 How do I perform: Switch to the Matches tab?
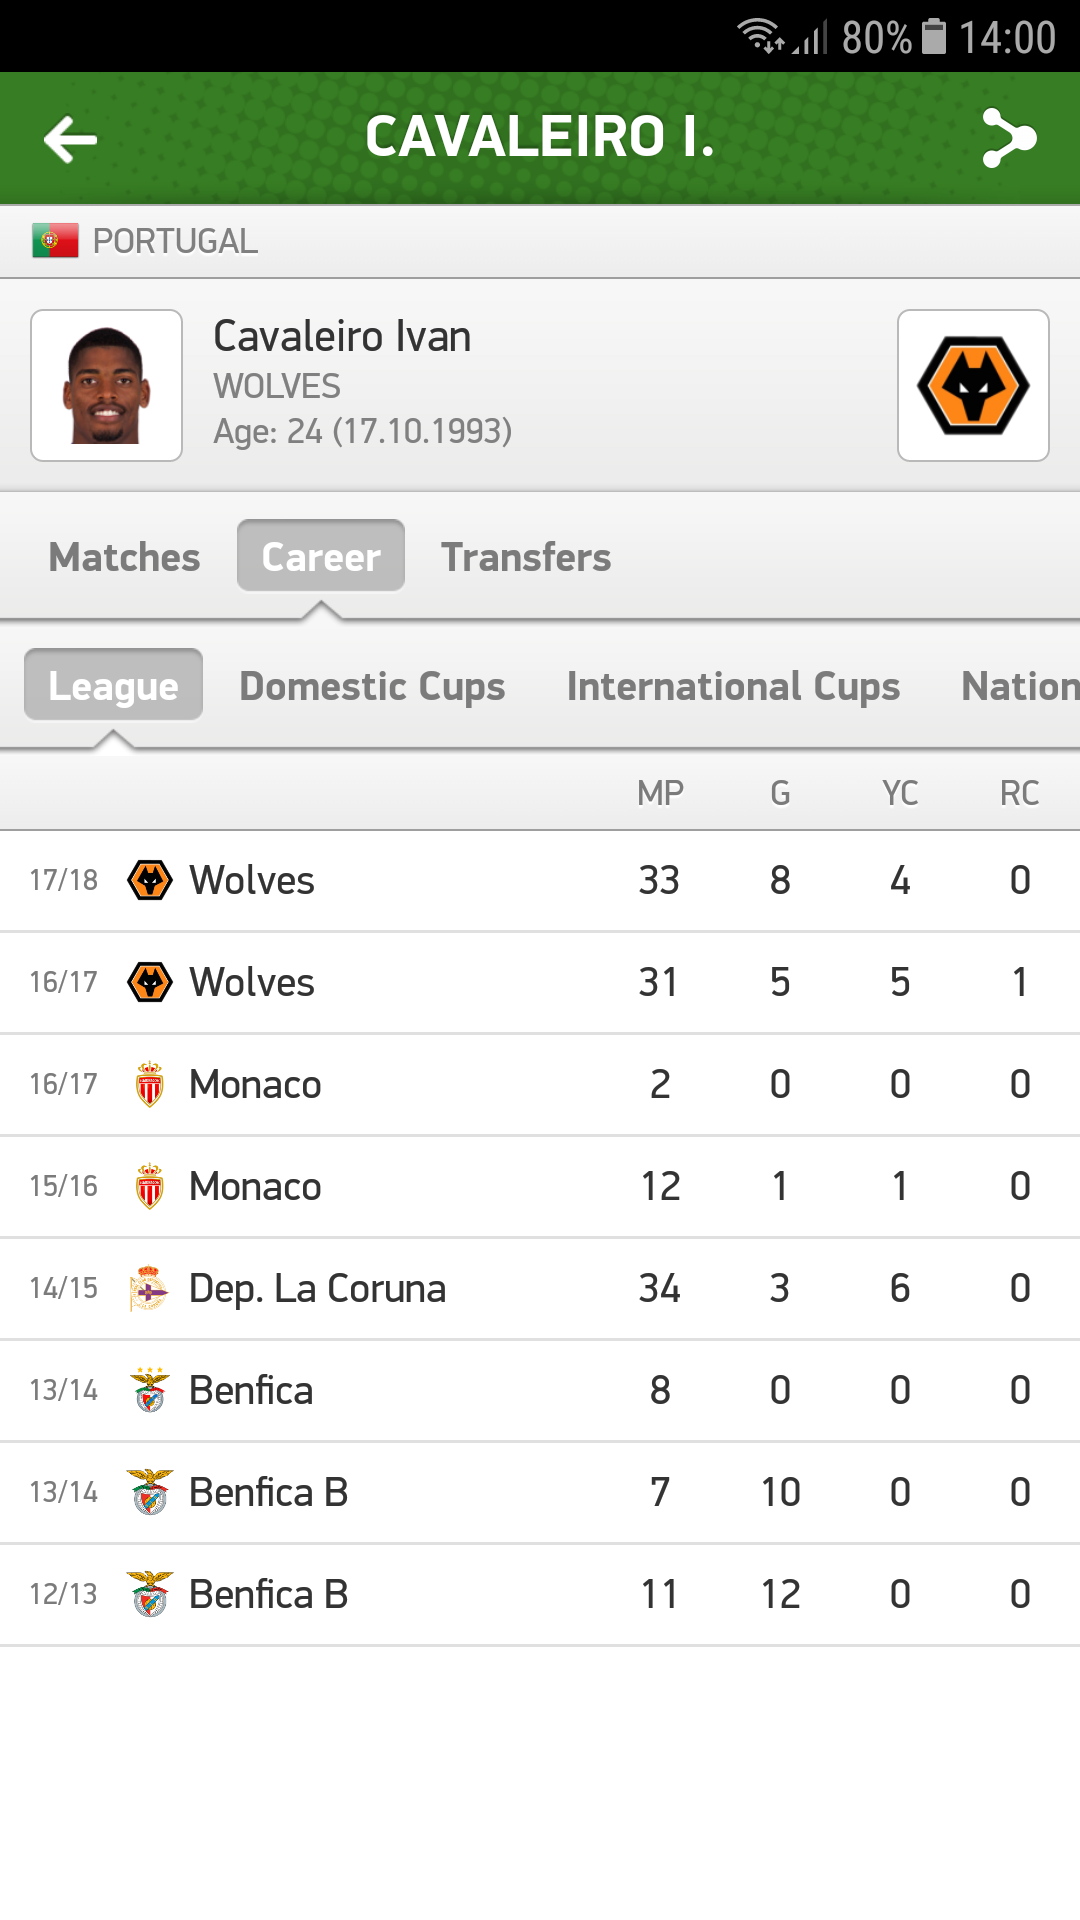[125, 557]
